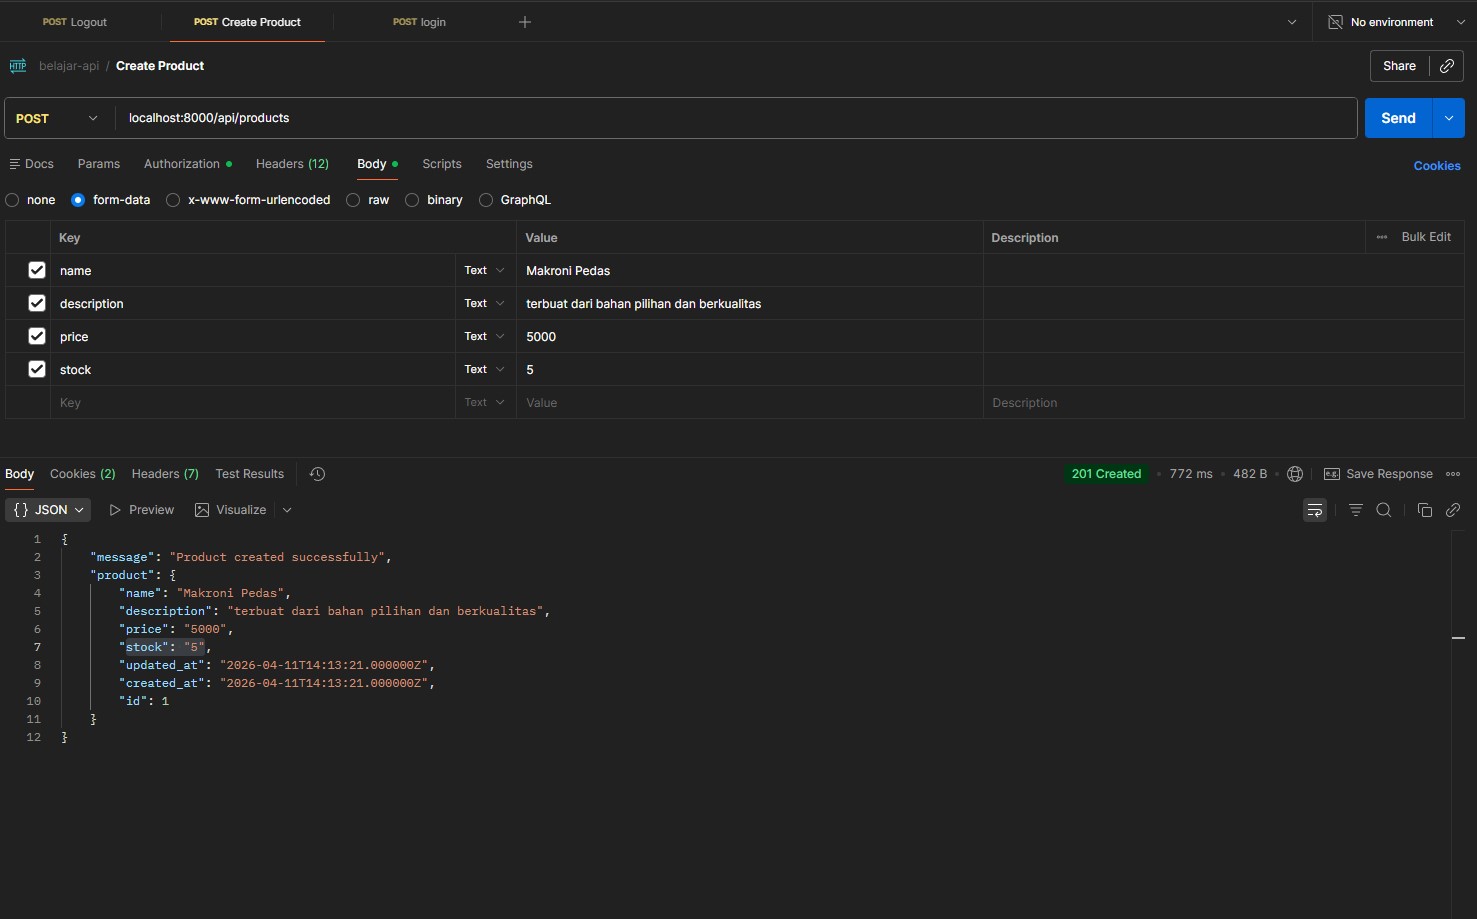
Task: Click the response history clock icon
Action: coord(318,474)
